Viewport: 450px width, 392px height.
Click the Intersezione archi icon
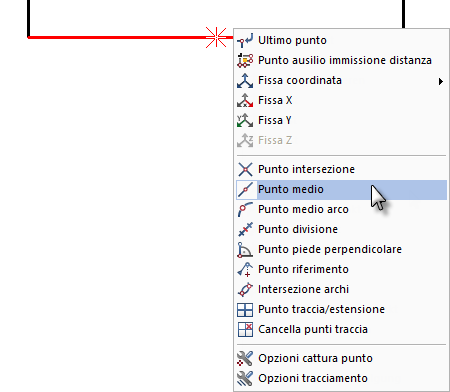click(245, 289)
